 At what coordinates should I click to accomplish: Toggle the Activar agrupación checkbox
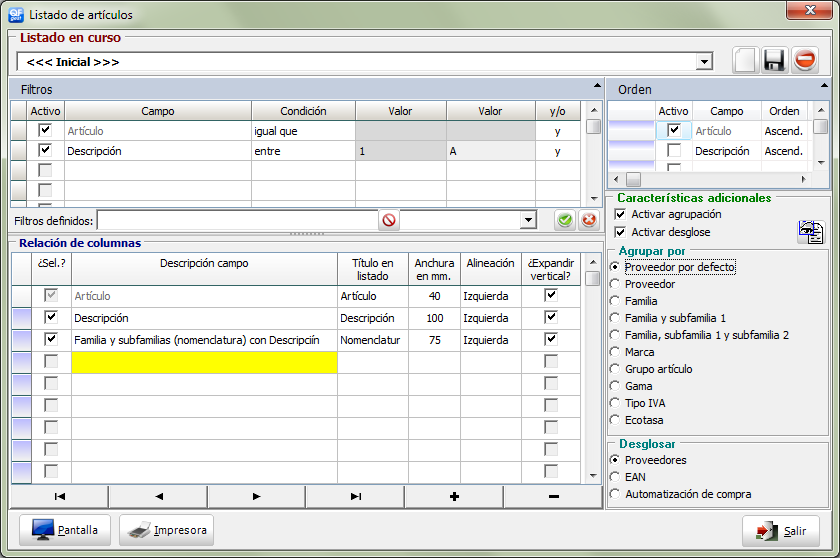[x=620, y=214]
